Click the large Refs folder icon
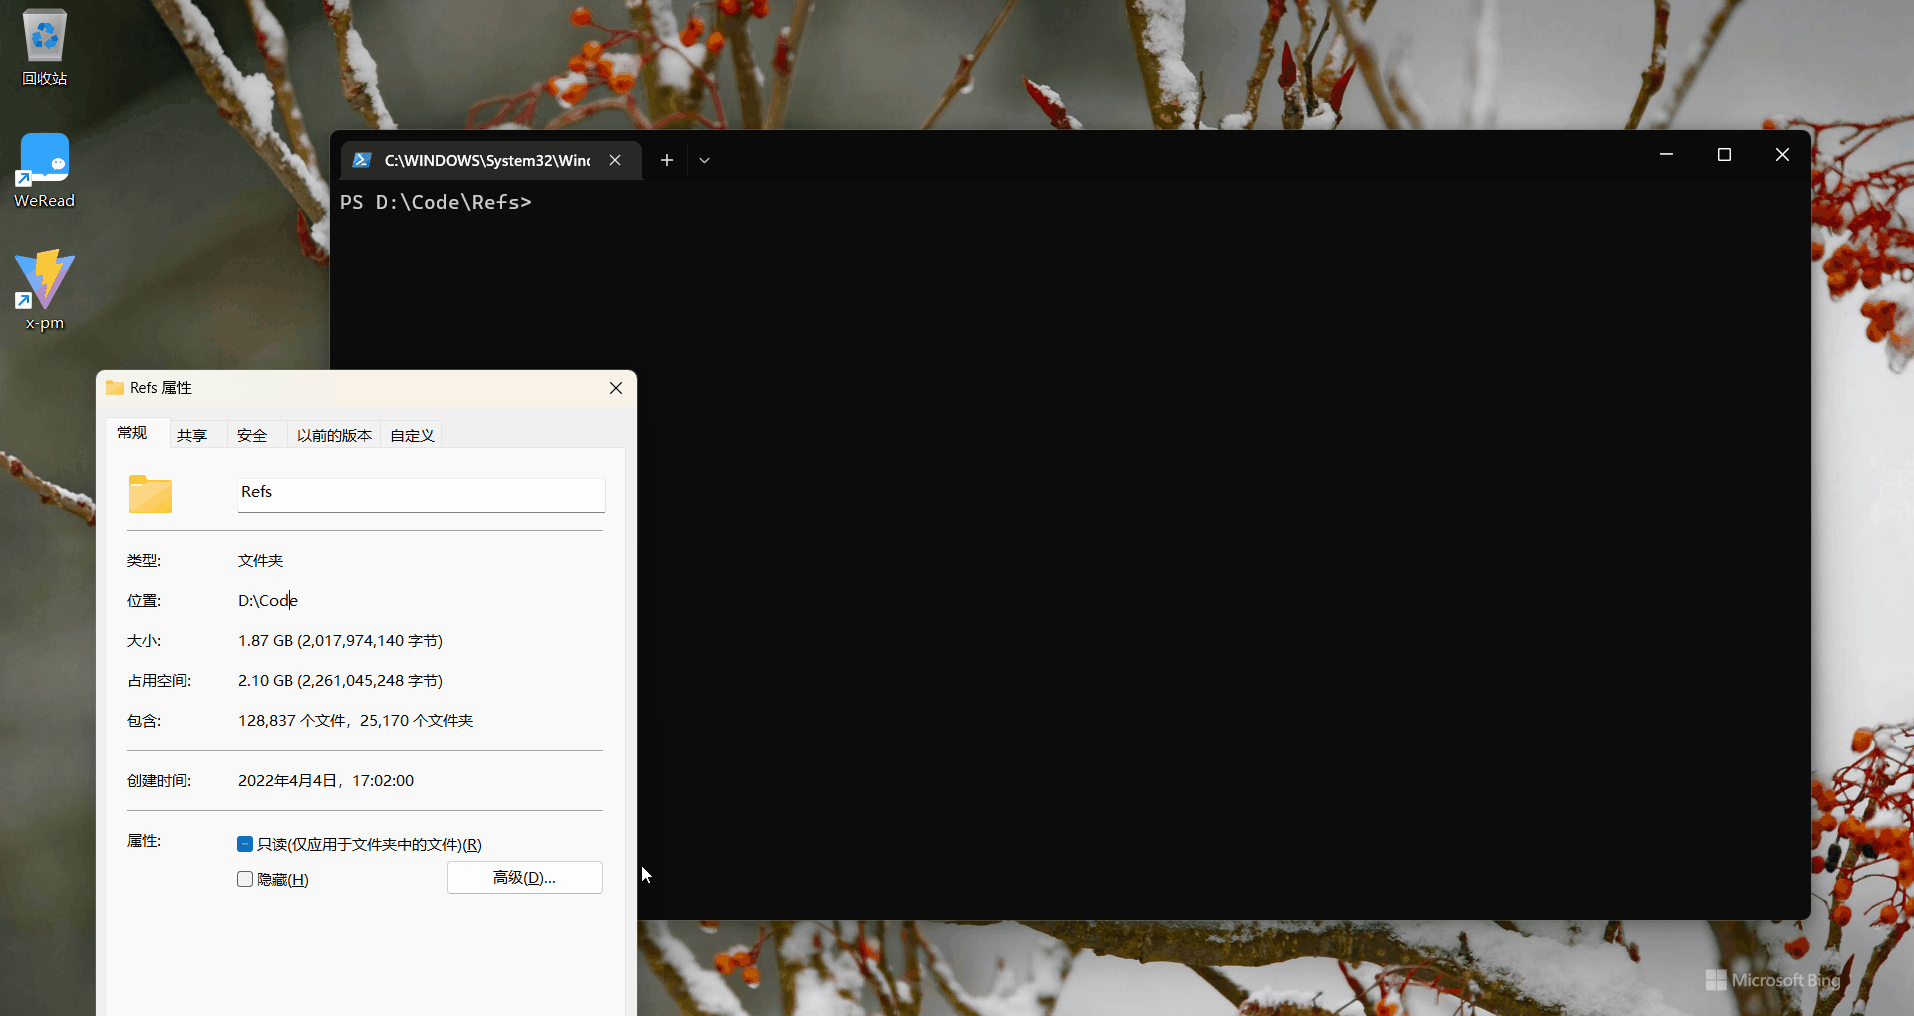 point(150,494)
